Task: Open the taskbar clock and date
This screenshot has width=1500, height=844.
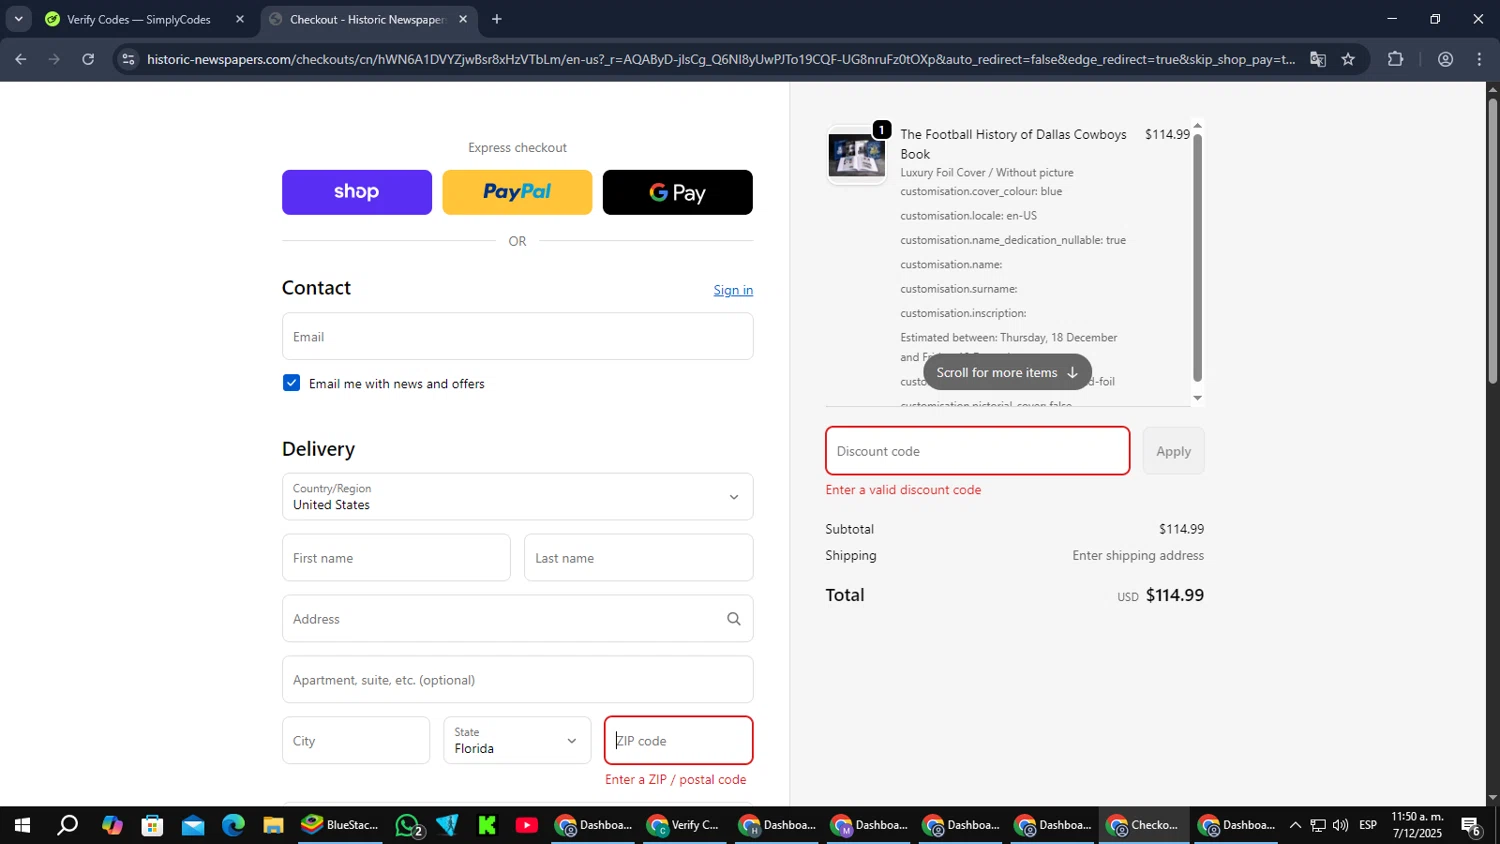Action: pyautogui.click(x=1417, y=826)
